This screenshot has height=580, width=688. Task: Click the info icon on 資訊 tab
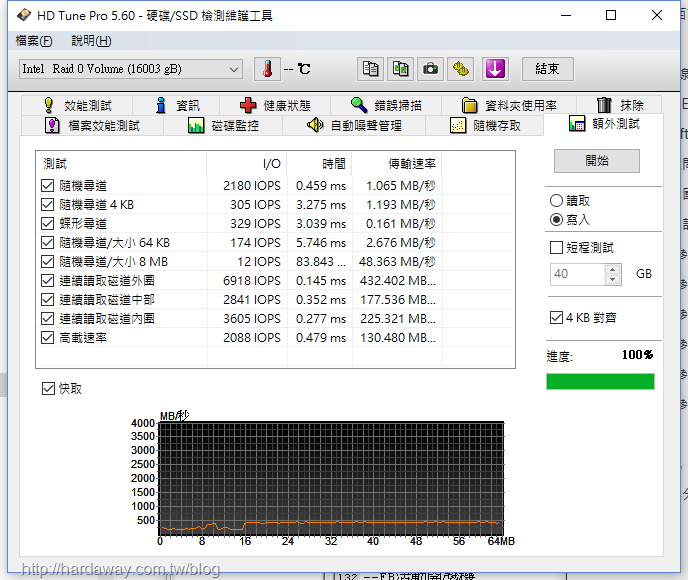pos(161,105)
